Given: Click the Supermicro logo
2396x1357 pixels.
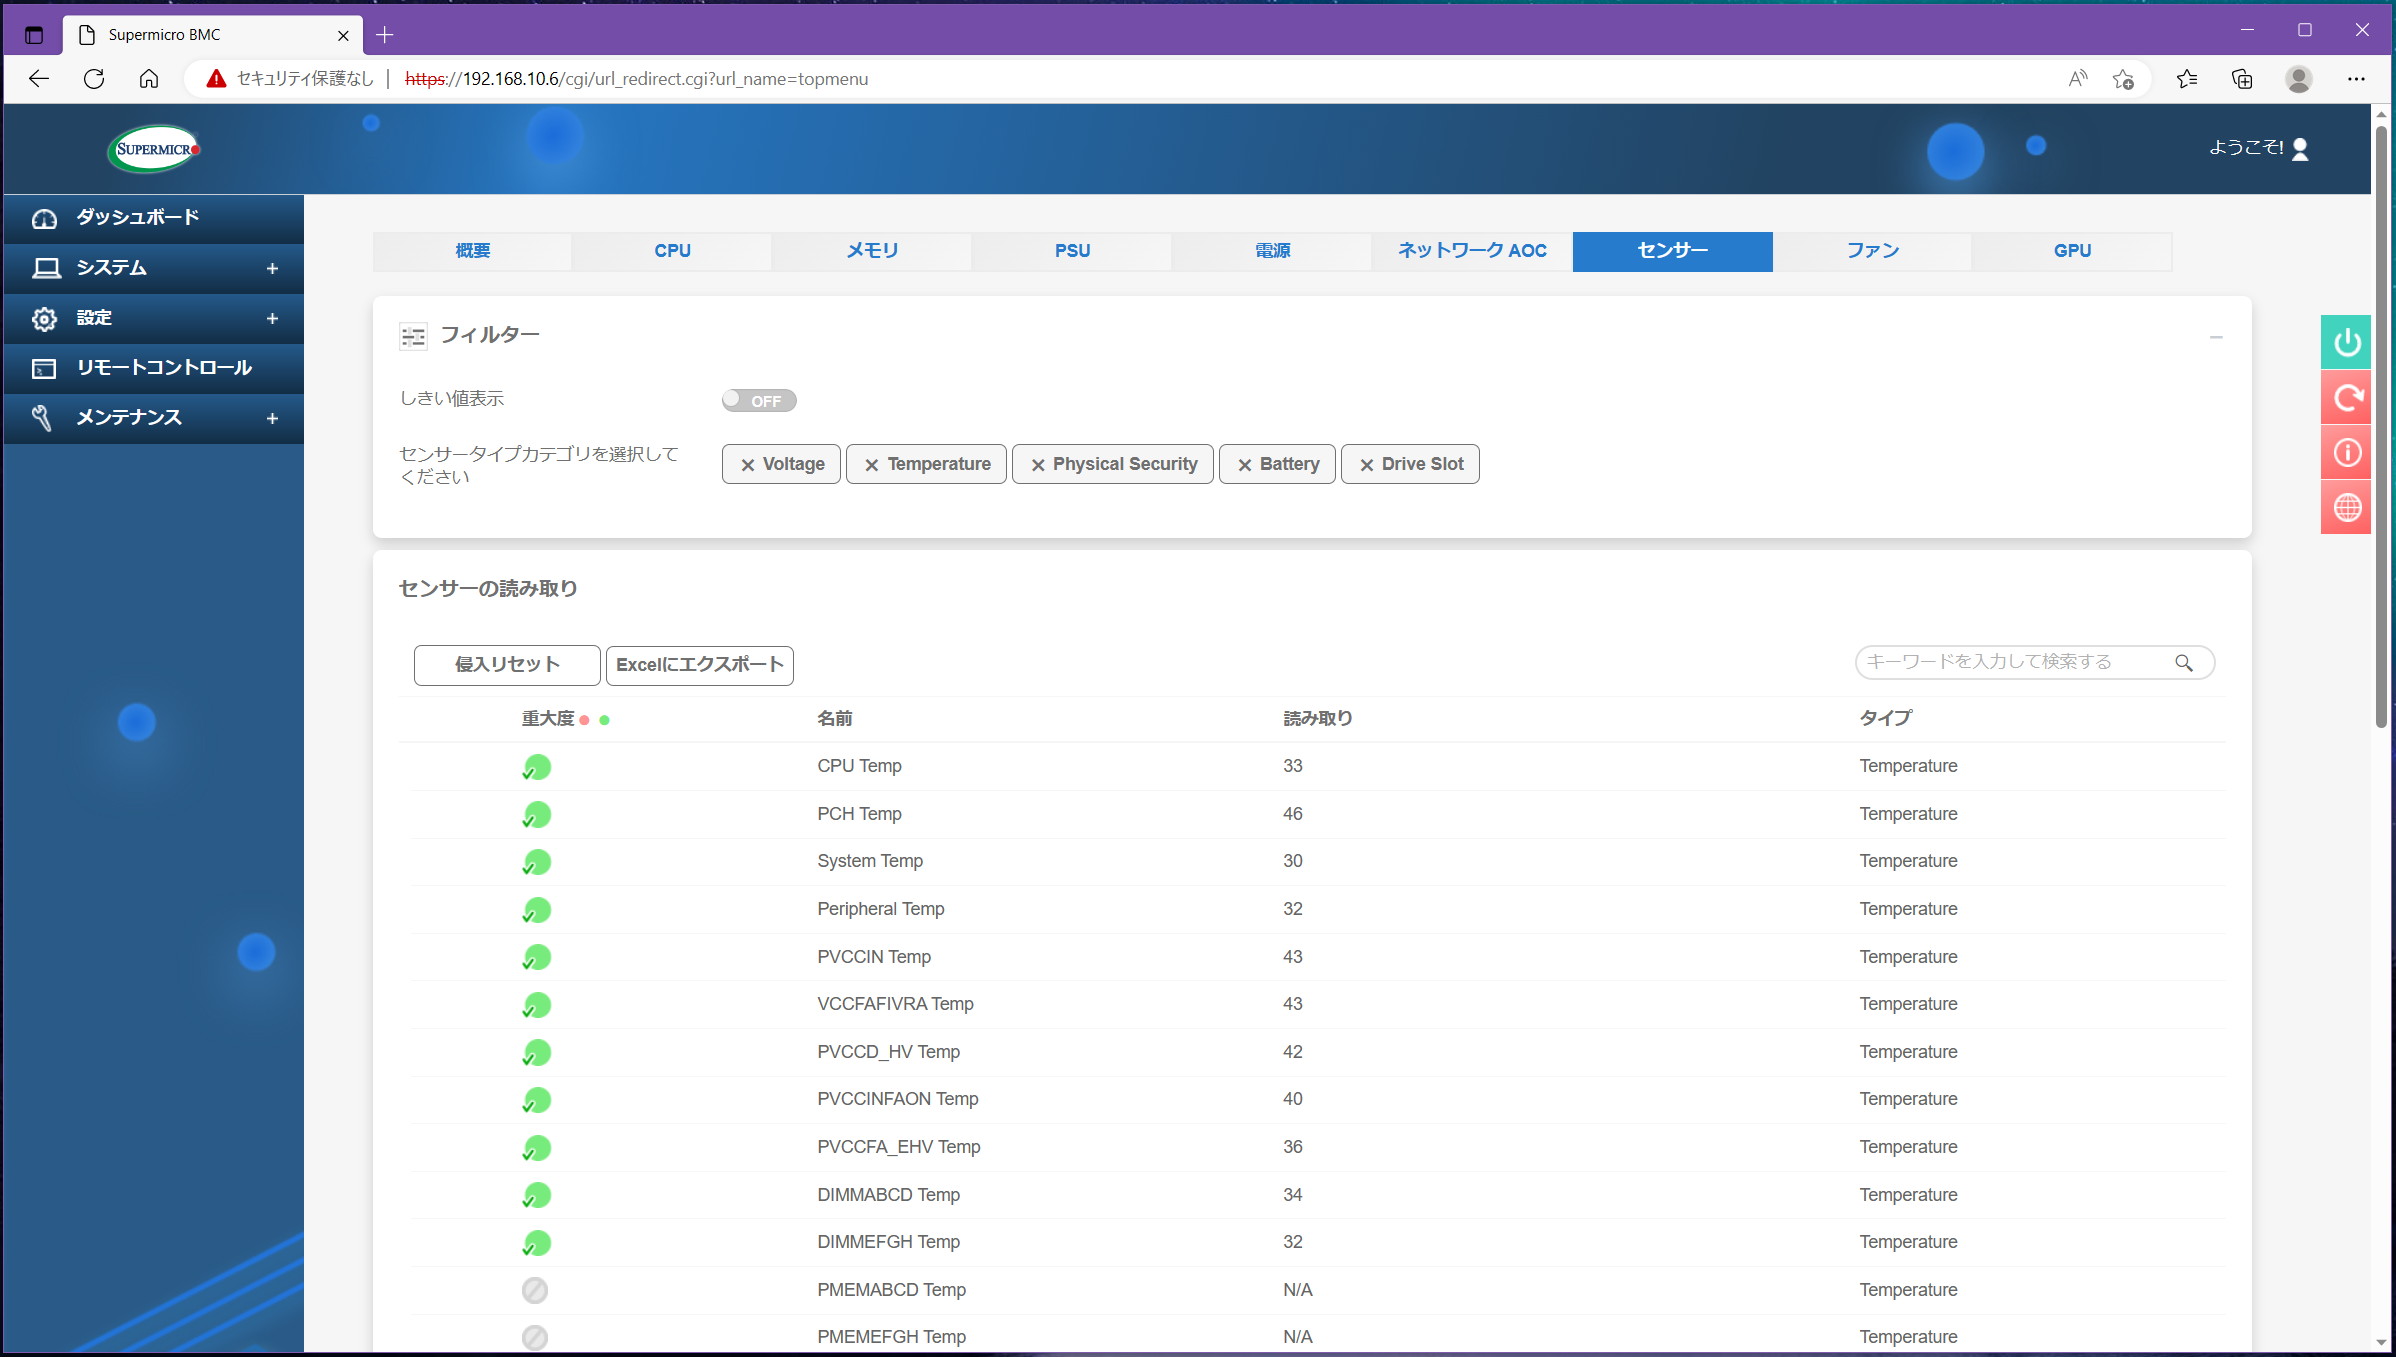Looking at the screenshot, I should (x=154, y=149).
